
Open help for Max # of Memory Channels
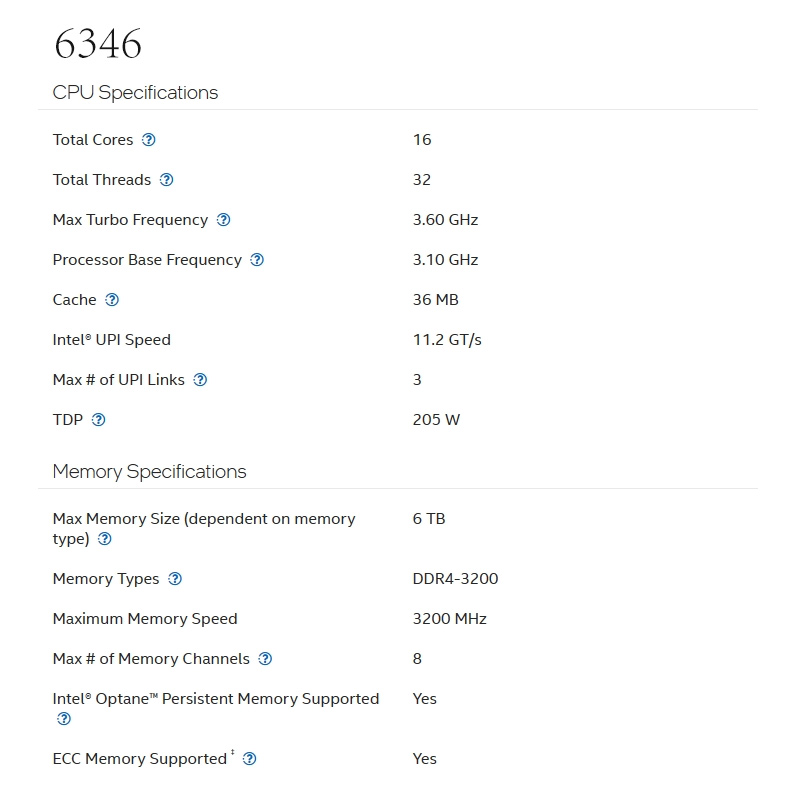(x=265, y=659)
